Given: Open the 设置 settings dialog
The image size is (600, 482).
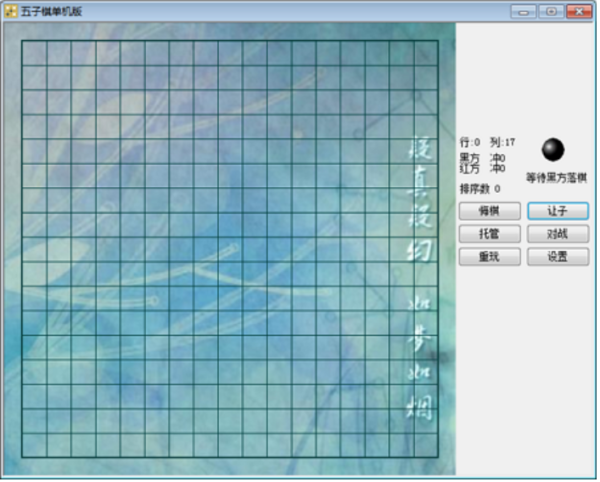Looking at the screenshot, I should pos(557,257).
